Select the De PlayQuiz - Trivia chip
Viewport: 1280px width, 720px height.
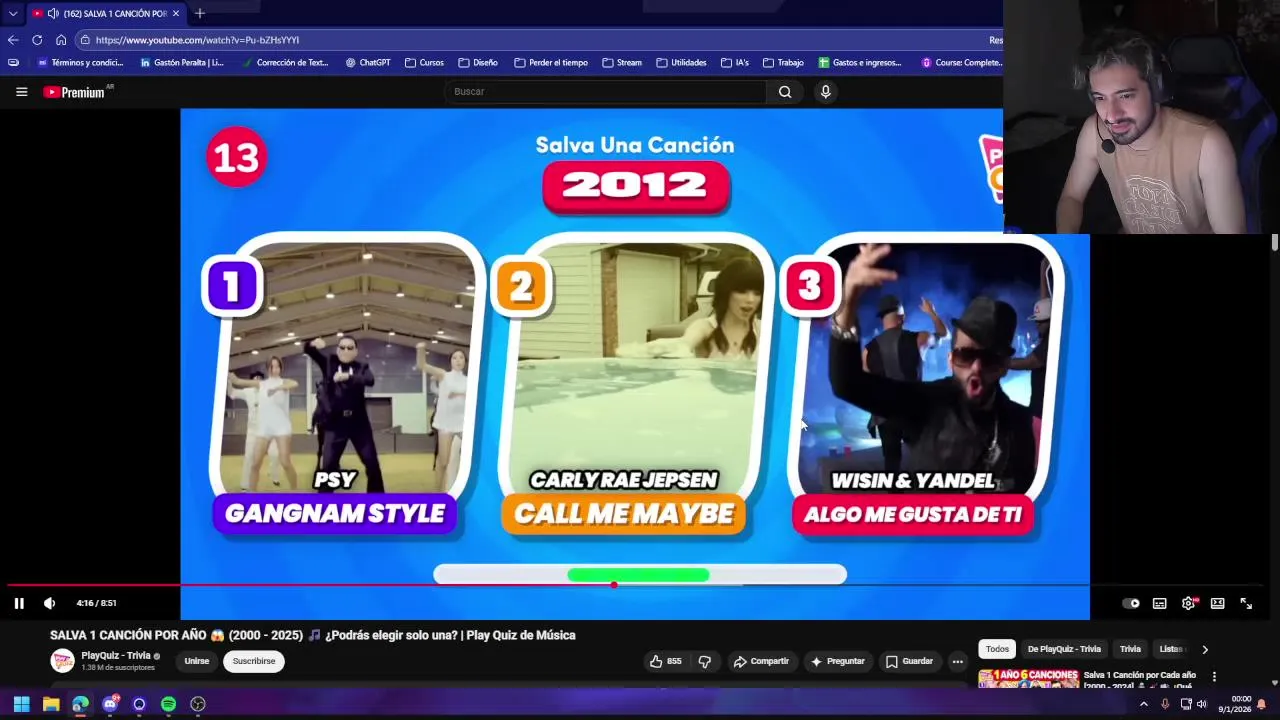tap(1064, 649)
